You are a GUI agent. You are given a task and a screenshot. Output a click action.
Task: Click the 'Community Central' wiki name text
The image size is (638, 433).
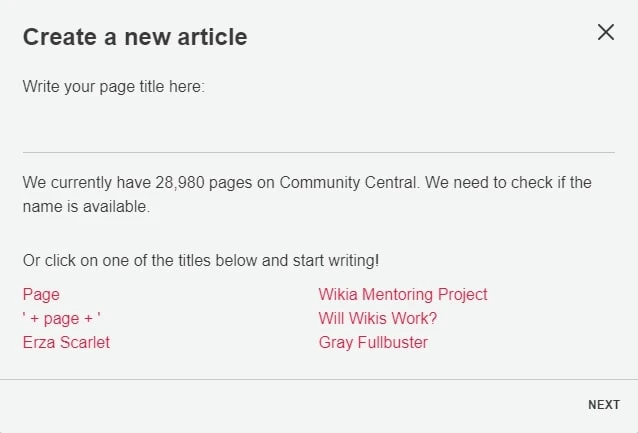(x=342, y=183)
